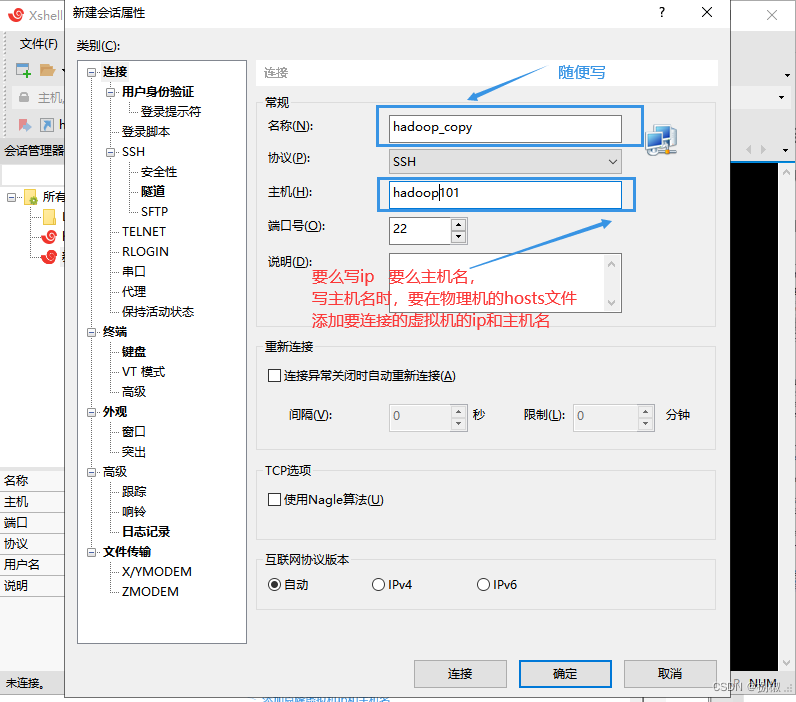Viewport: 796px width, 702px height.
Task: Click the 名称 input field with hadoop_copy
Action: pos(505,127)
